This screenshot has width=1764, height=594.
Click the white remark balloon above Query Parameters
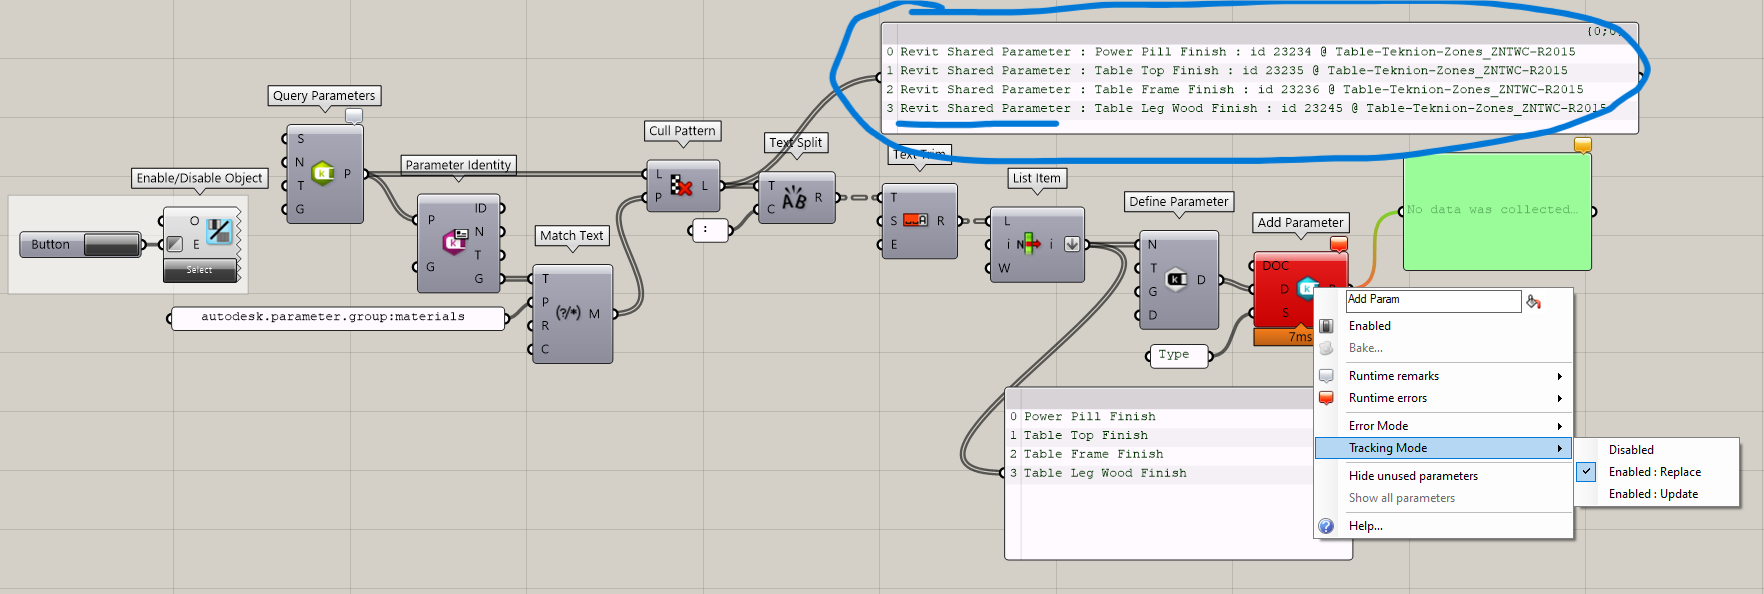coord(354,116)
